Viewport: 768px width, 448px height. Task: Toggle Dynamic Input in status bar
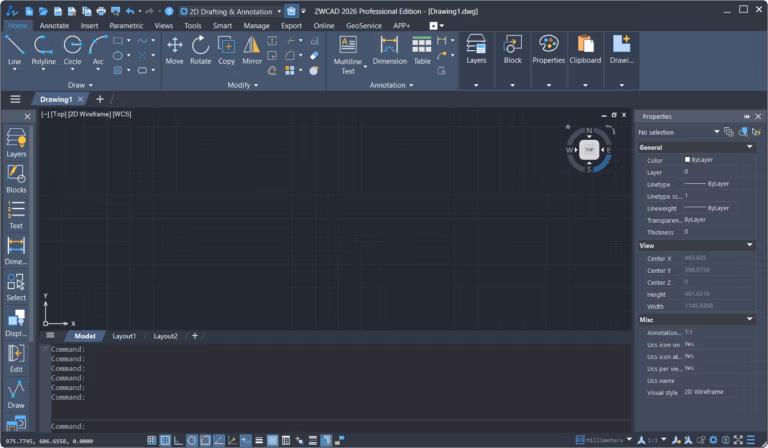pos(245,440)
